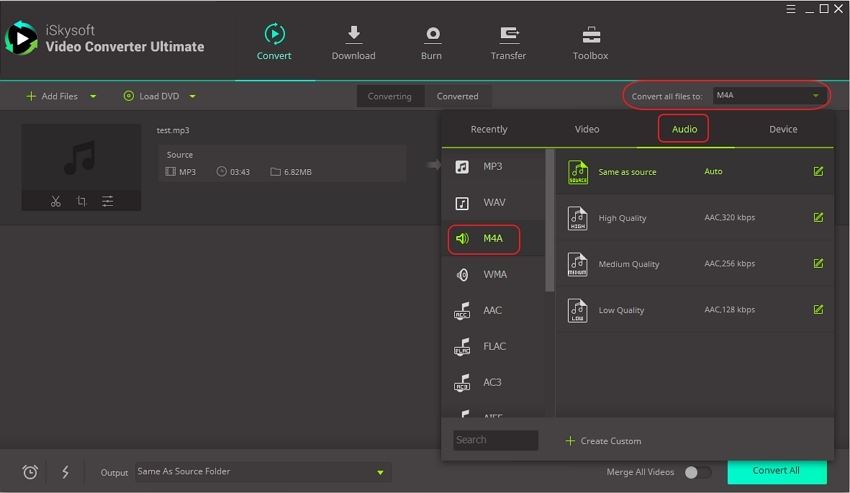
Task: Click the lightning bolt high-speed icon
Action: pyautogui.click(x=66, y=472)
